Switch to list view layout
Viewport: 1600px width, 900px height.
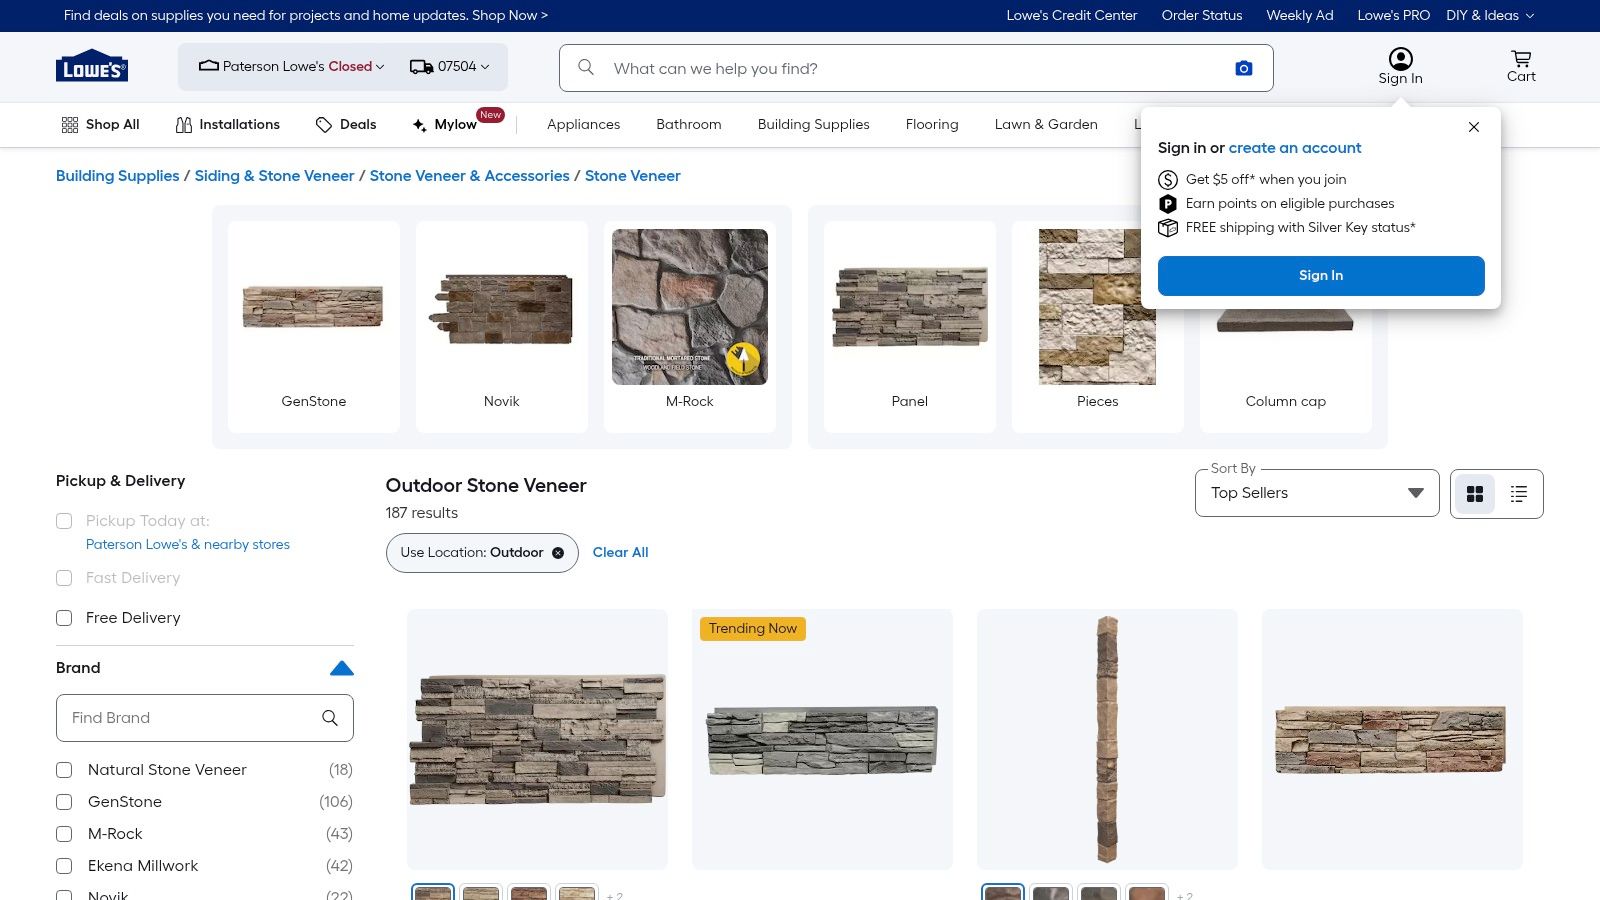tap(1519, 494)
